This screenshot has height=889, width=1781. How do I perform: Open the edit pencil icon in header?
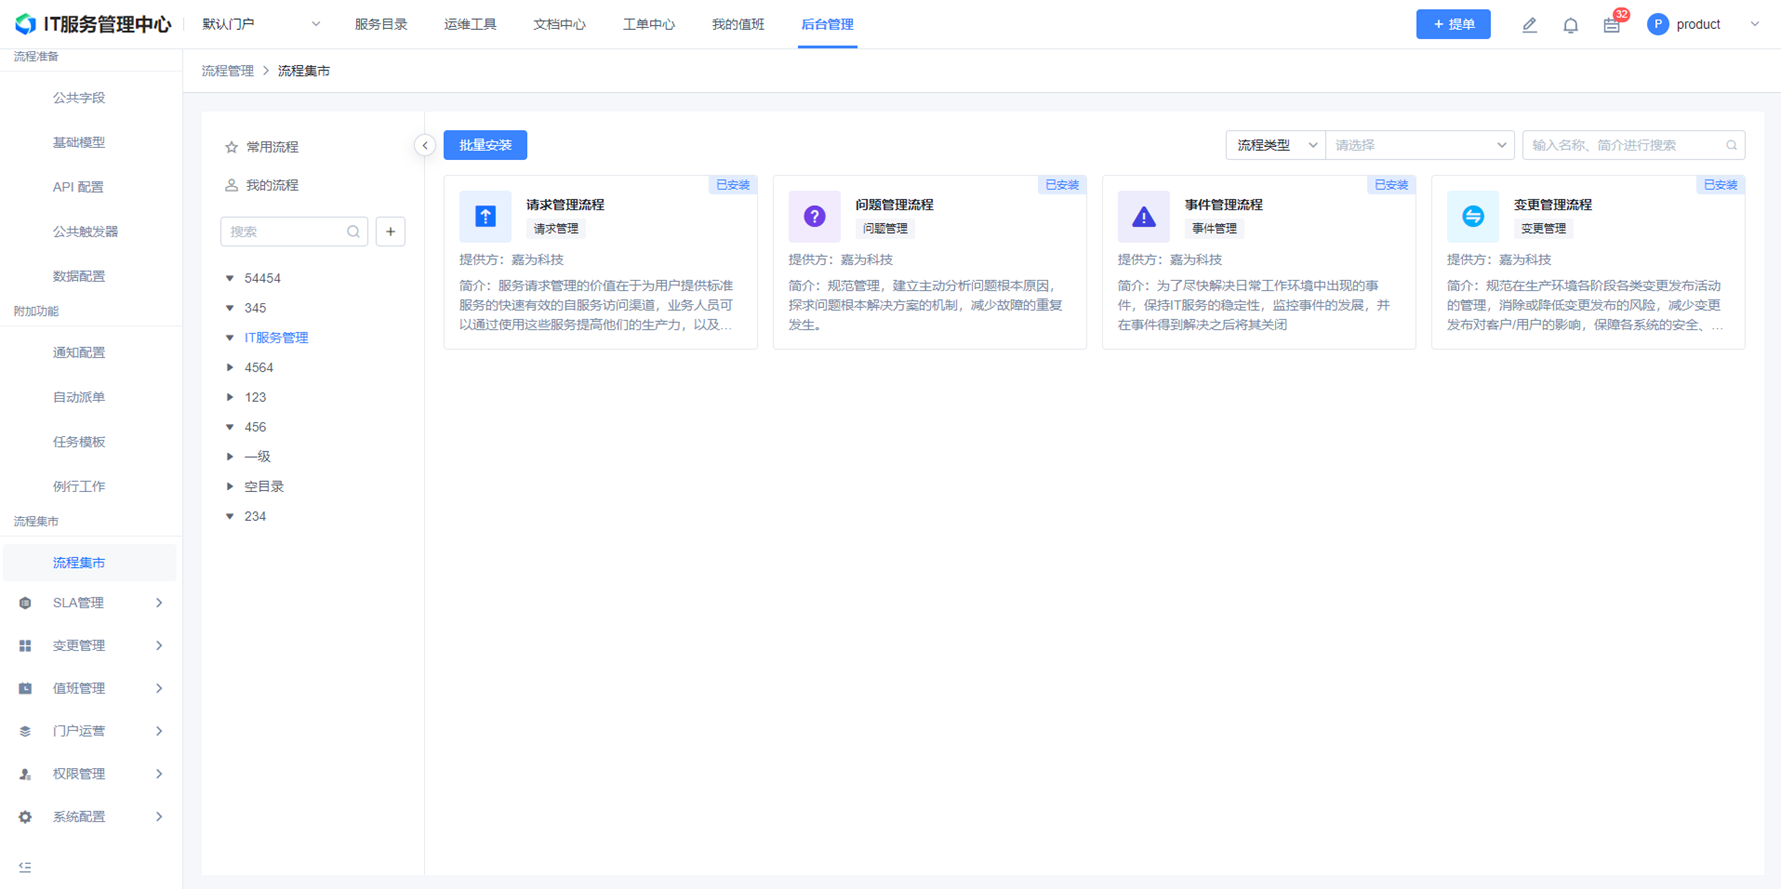(1529, 25)
